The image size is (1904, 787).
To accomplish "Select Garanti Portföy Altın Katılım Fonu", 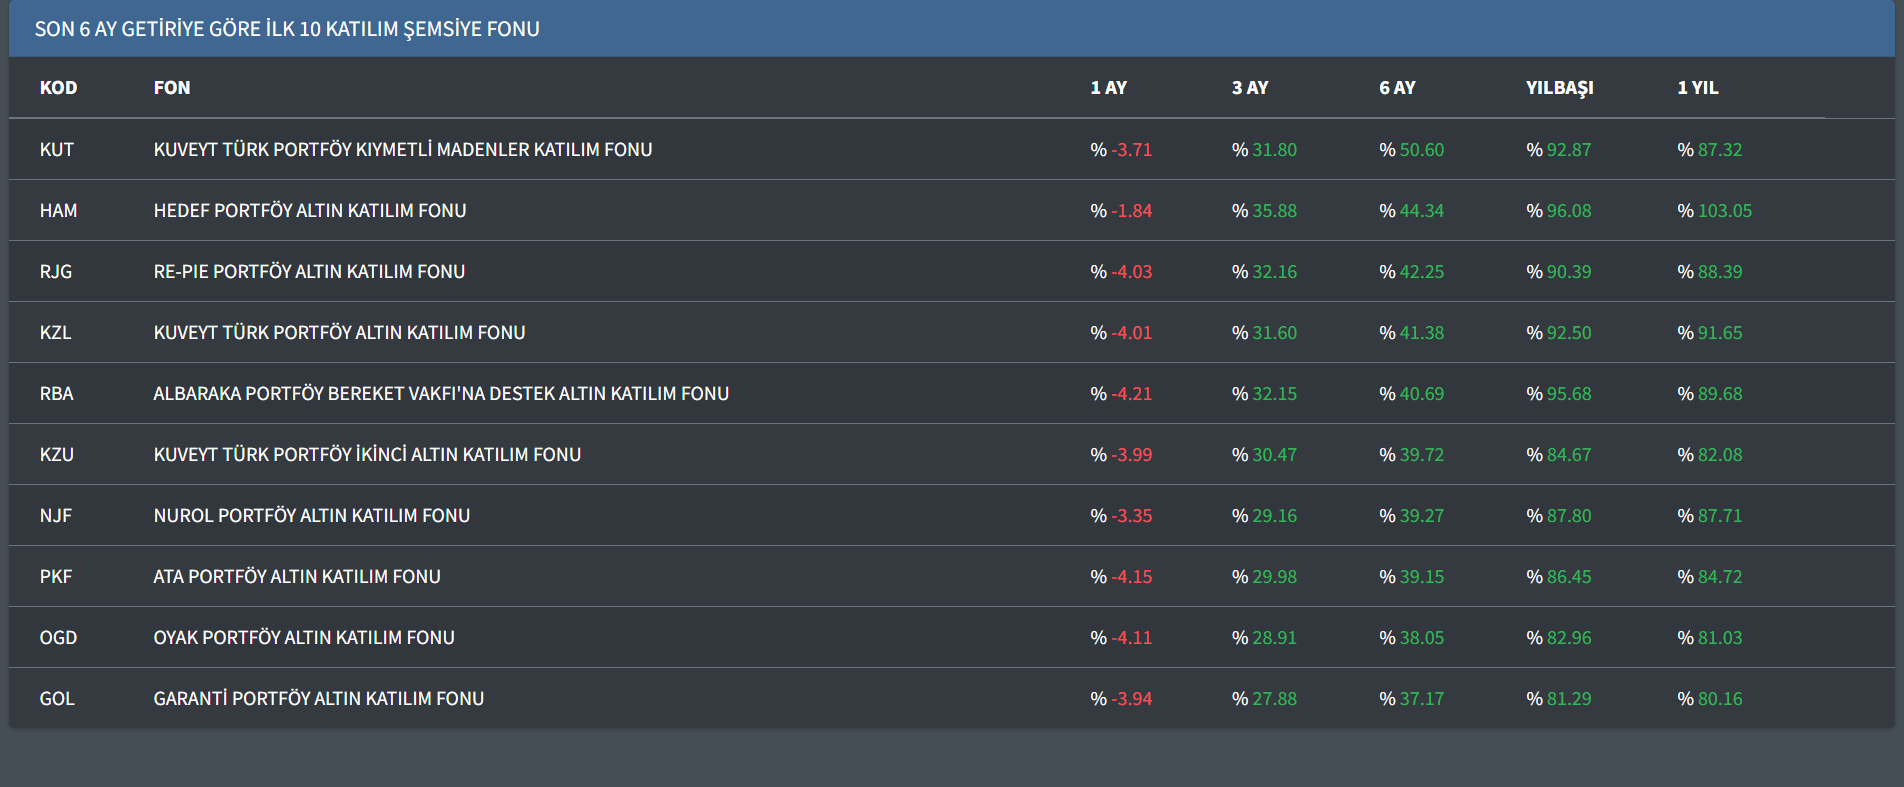I will [x=318, y=699].
